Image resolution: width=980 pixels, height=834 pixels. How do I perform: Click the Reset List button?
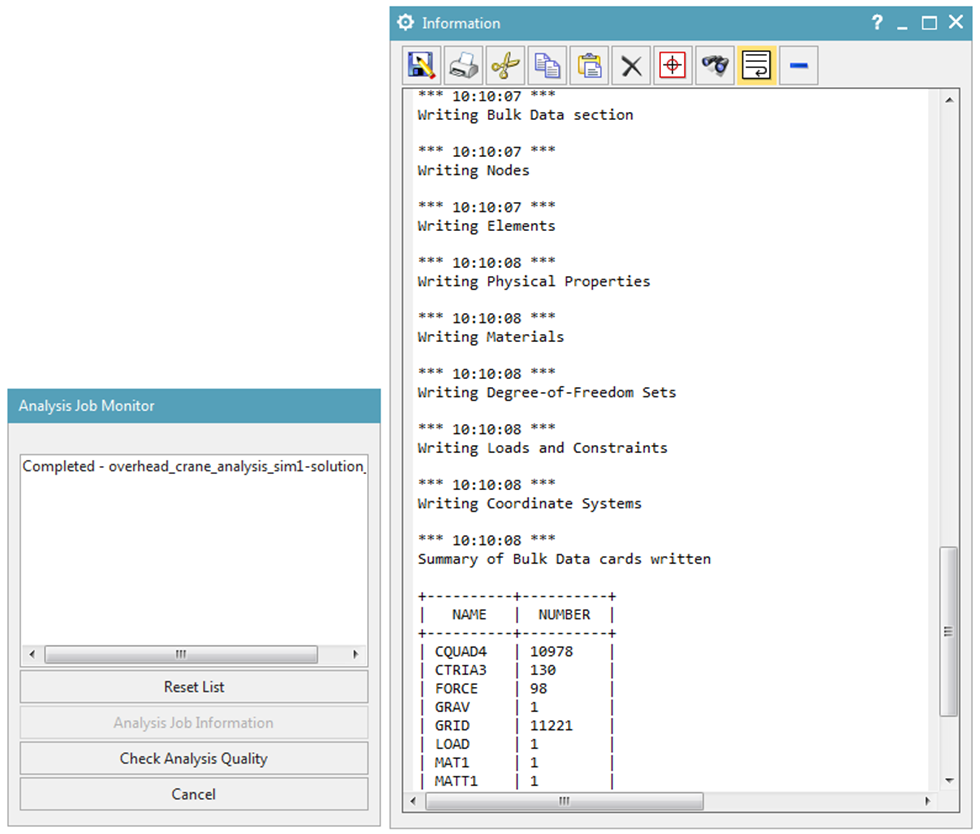pos(193,687)
